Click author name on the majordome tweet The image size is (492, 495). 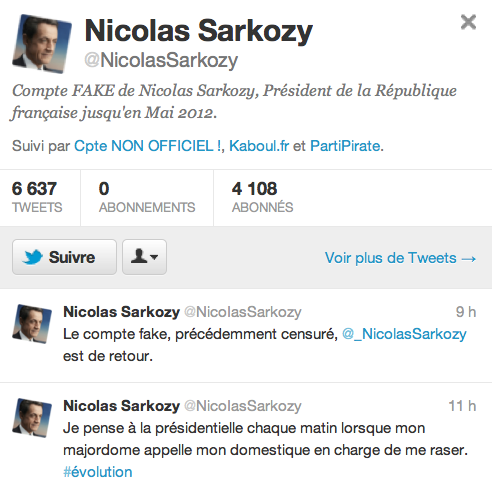(x=121, y=406)
